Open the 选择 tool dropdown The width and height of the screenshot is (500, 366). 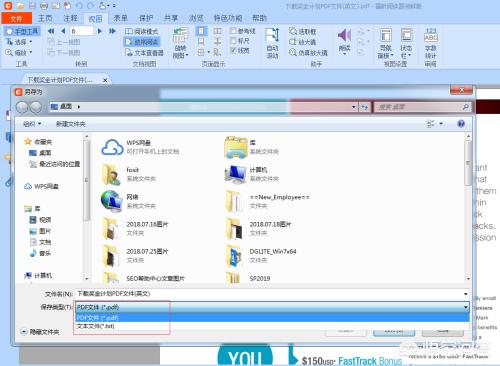click(x=19, y=42)
